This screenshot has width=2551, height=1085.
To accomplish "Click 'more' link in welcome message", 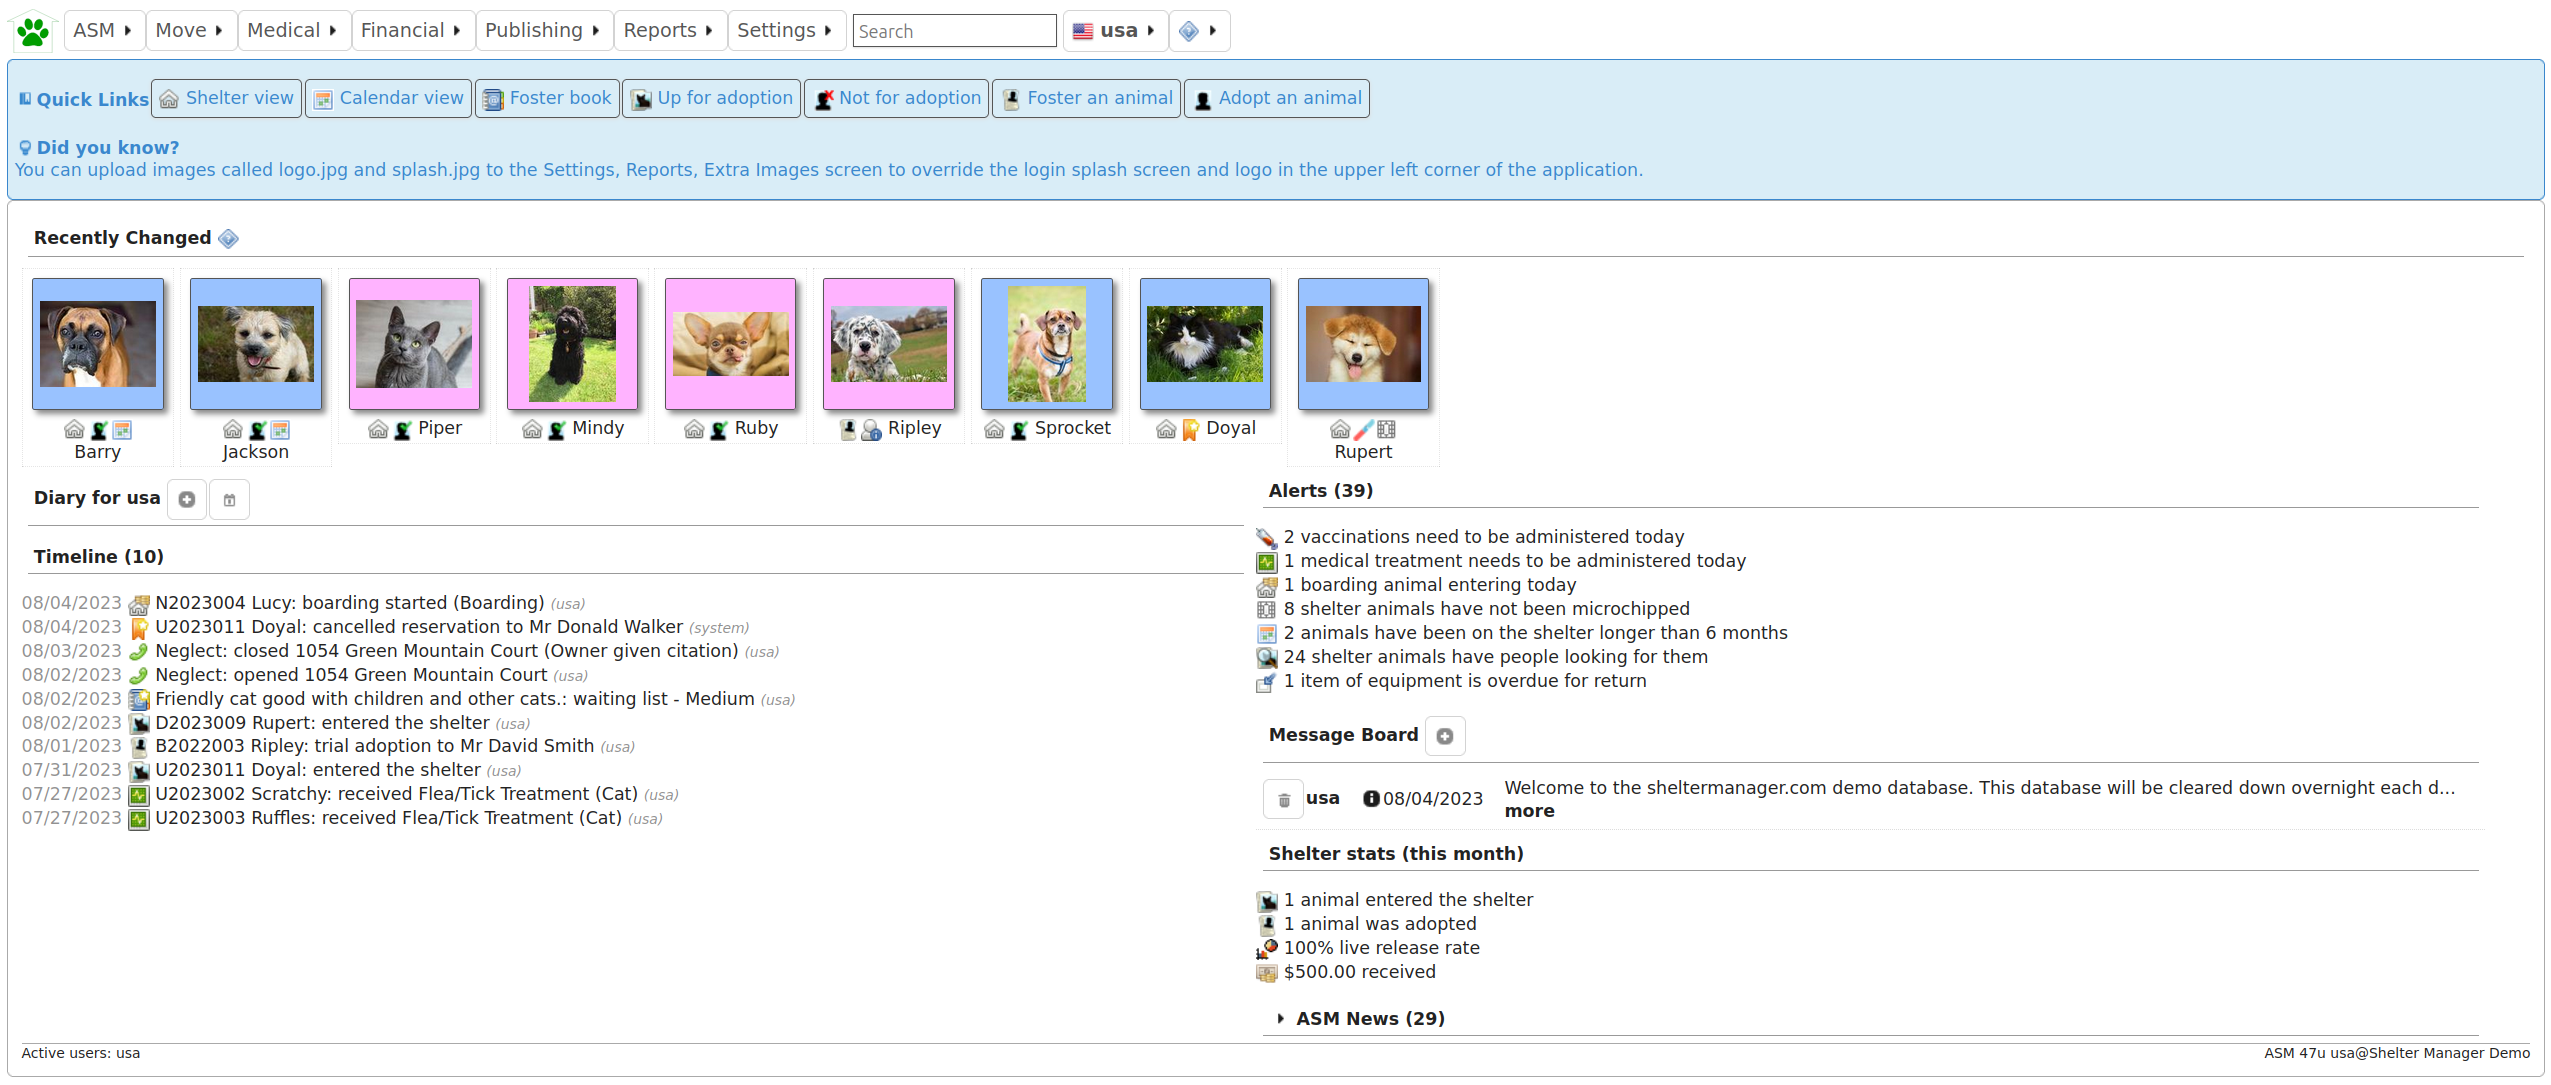I will tap(1529, 812).
